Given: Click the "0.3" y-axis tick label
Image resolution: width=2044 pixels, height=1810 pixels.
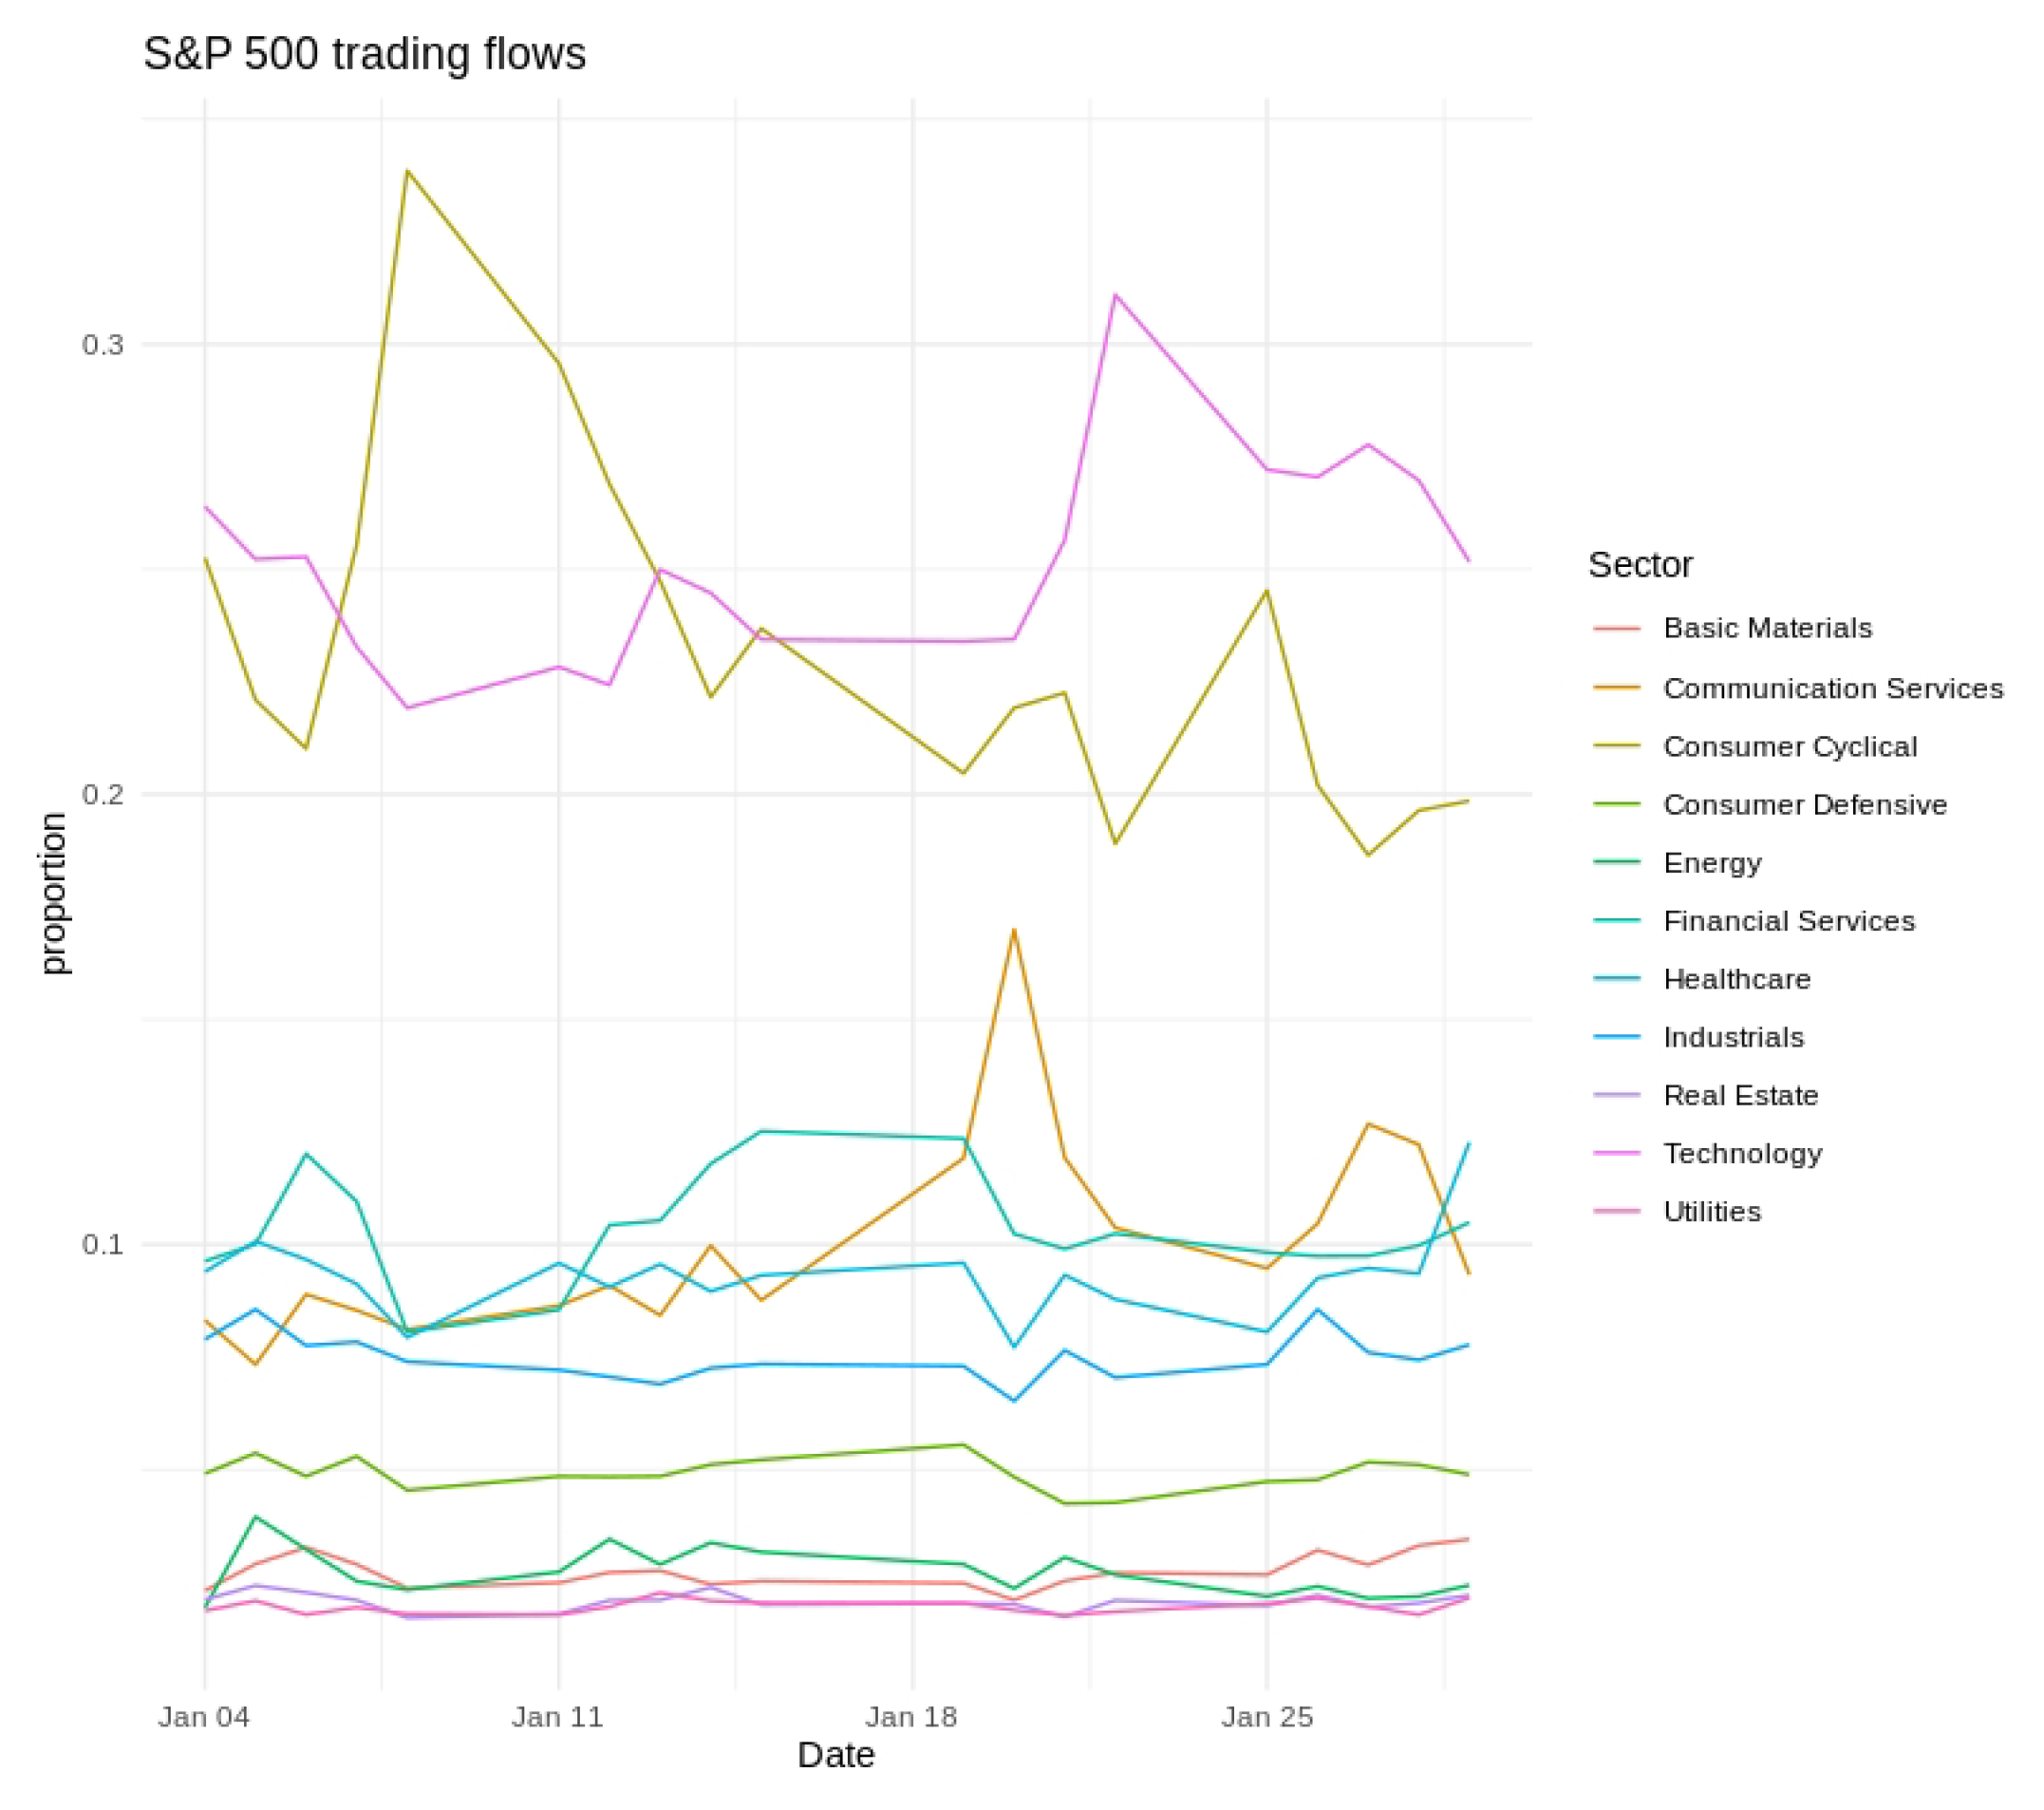Looking at the screenshot, I should click(x=103, y=345).
